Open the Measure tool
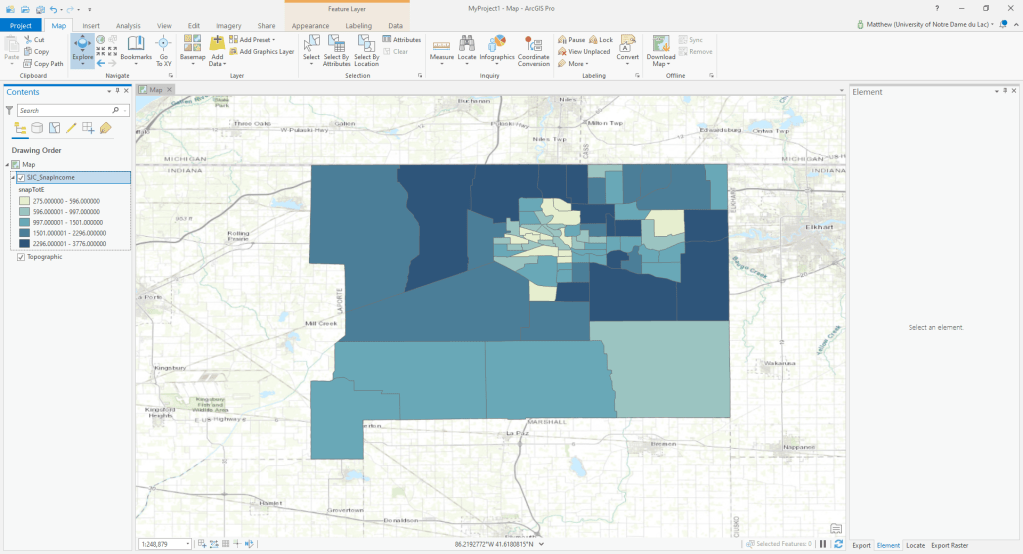 pos(441,48)
